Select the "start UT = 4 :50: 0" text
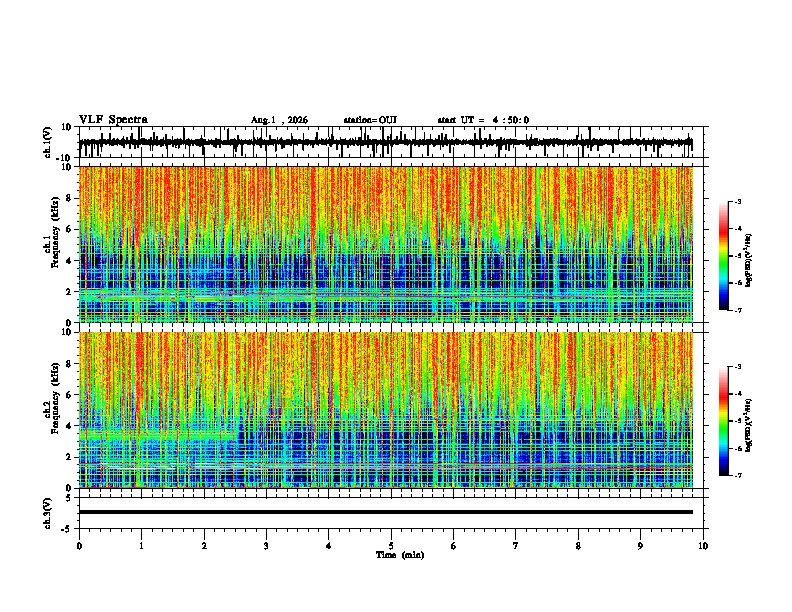Image resolution: width=792 pixels, height=612 pixels. tap(483, 120)
